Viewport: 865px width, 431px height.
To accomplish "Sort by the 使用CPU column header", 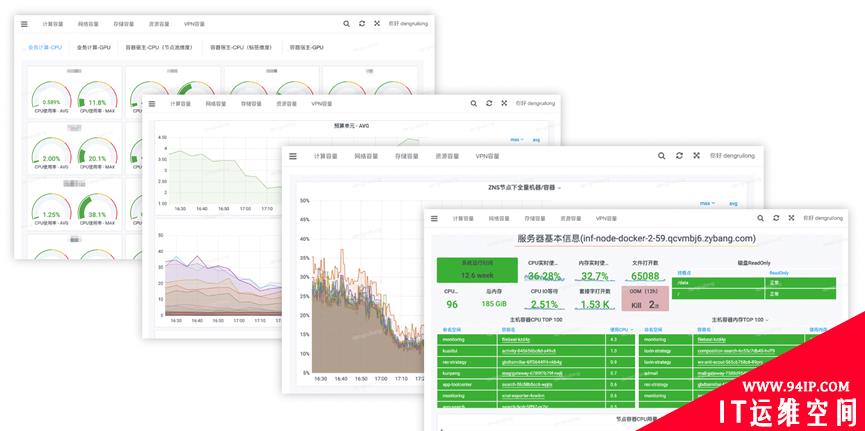I will click(621, 329).
